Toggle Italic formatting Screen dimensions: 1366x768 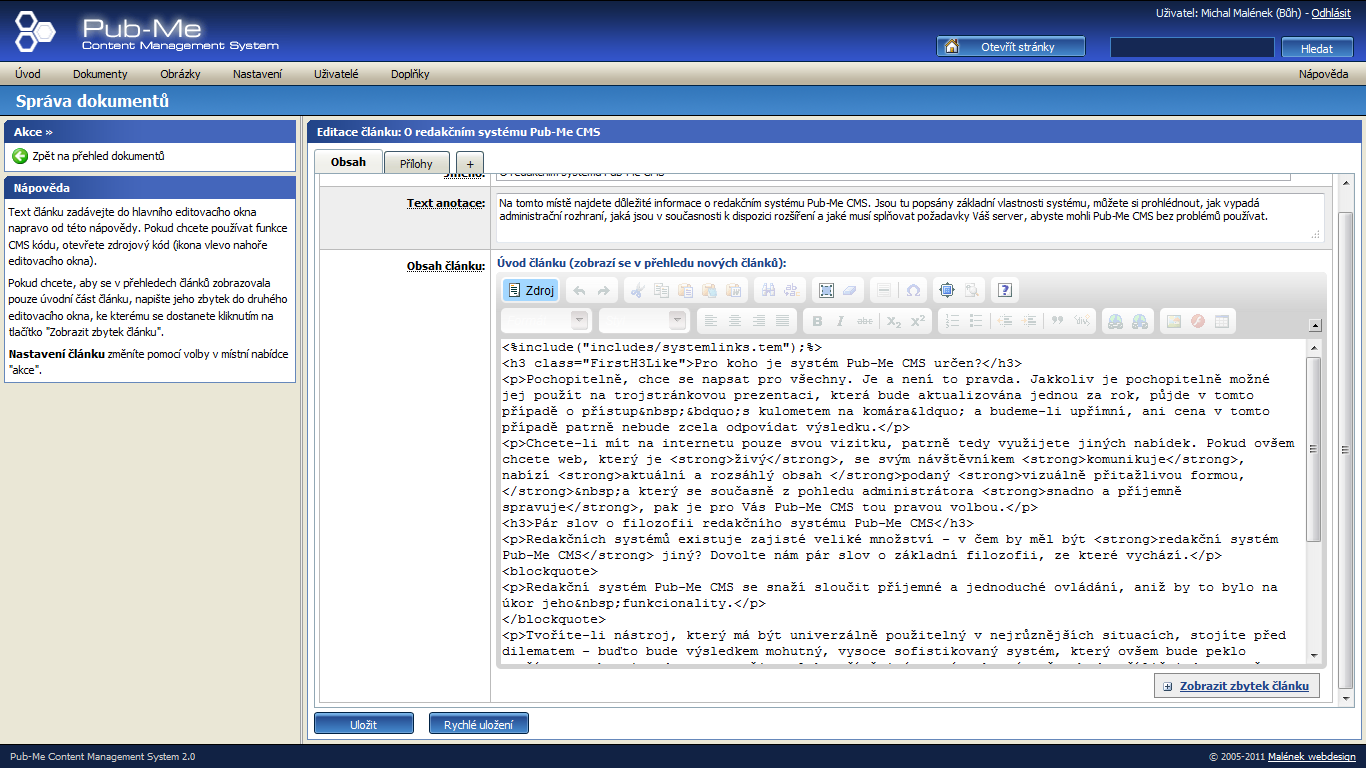pyautogui.click(x=841, y=320)
